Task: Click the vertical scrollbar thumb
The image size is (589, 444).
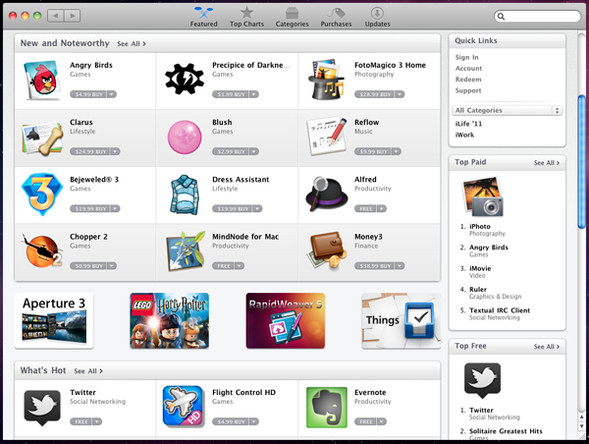Action: 581,162
